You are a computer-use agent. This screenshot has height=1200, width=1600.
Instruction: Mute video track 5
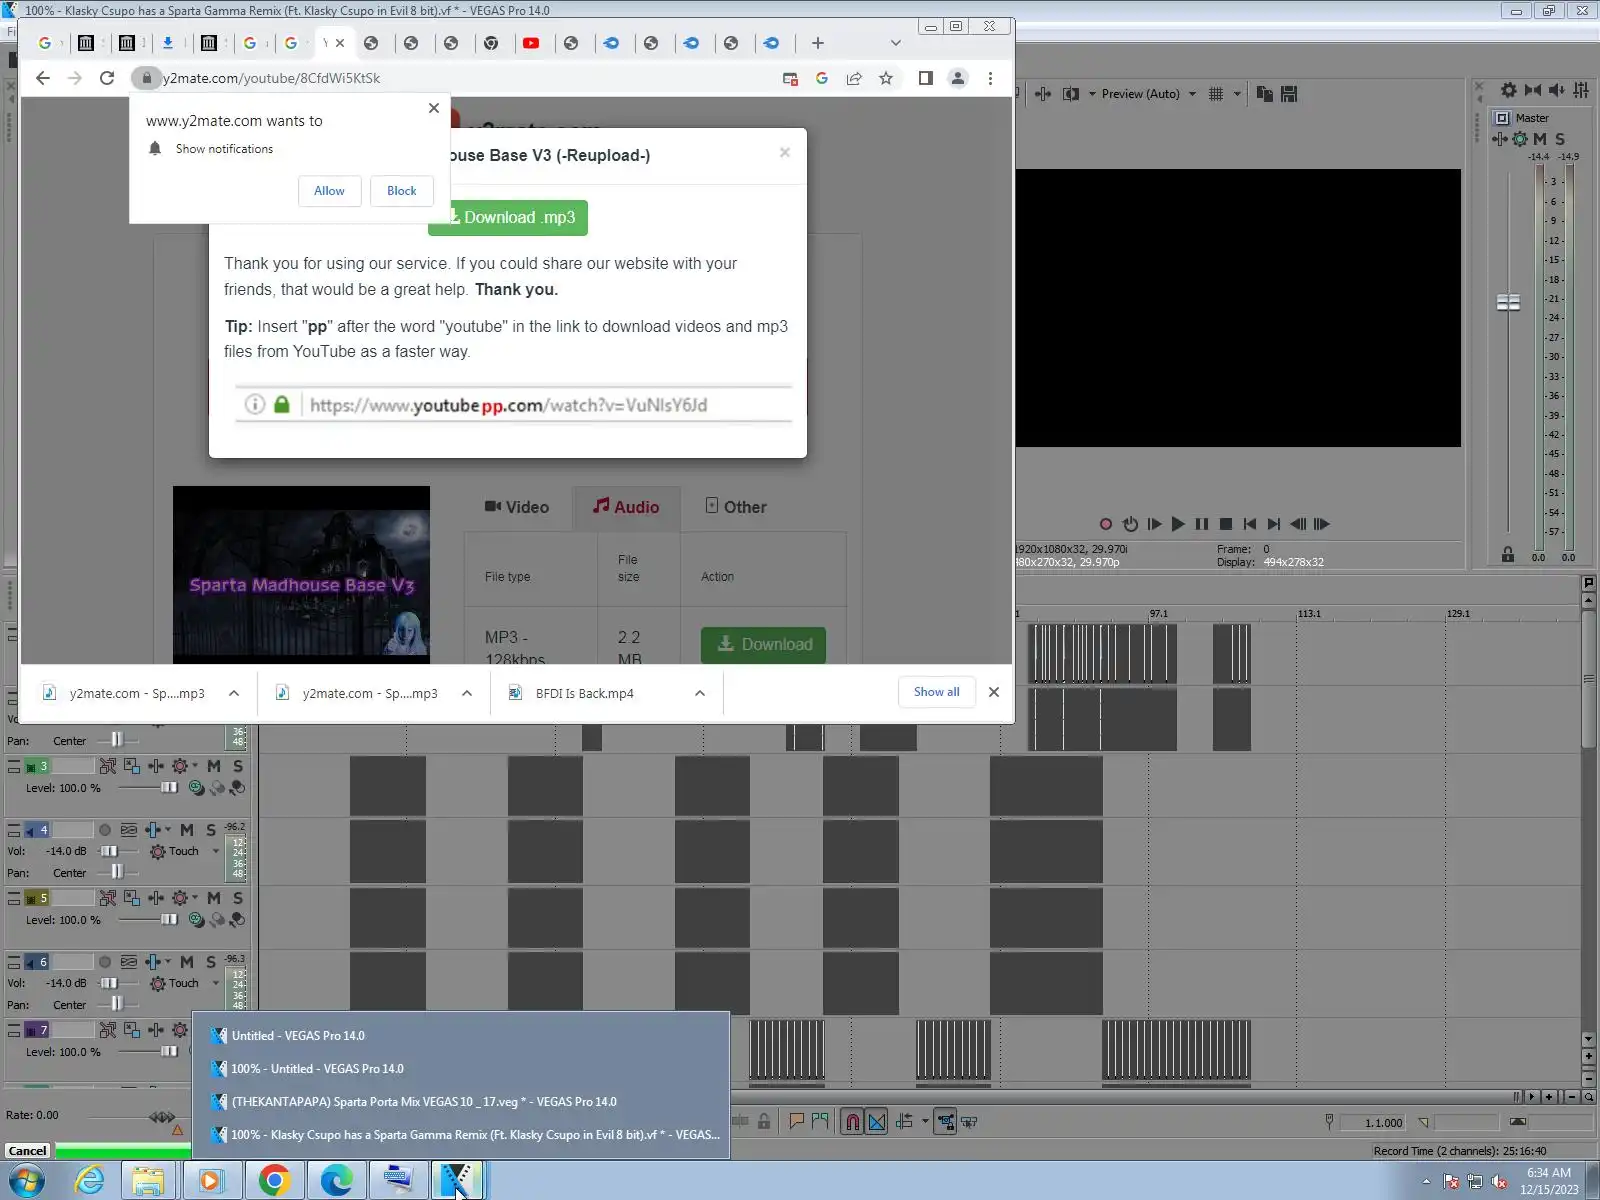(214, 898)
